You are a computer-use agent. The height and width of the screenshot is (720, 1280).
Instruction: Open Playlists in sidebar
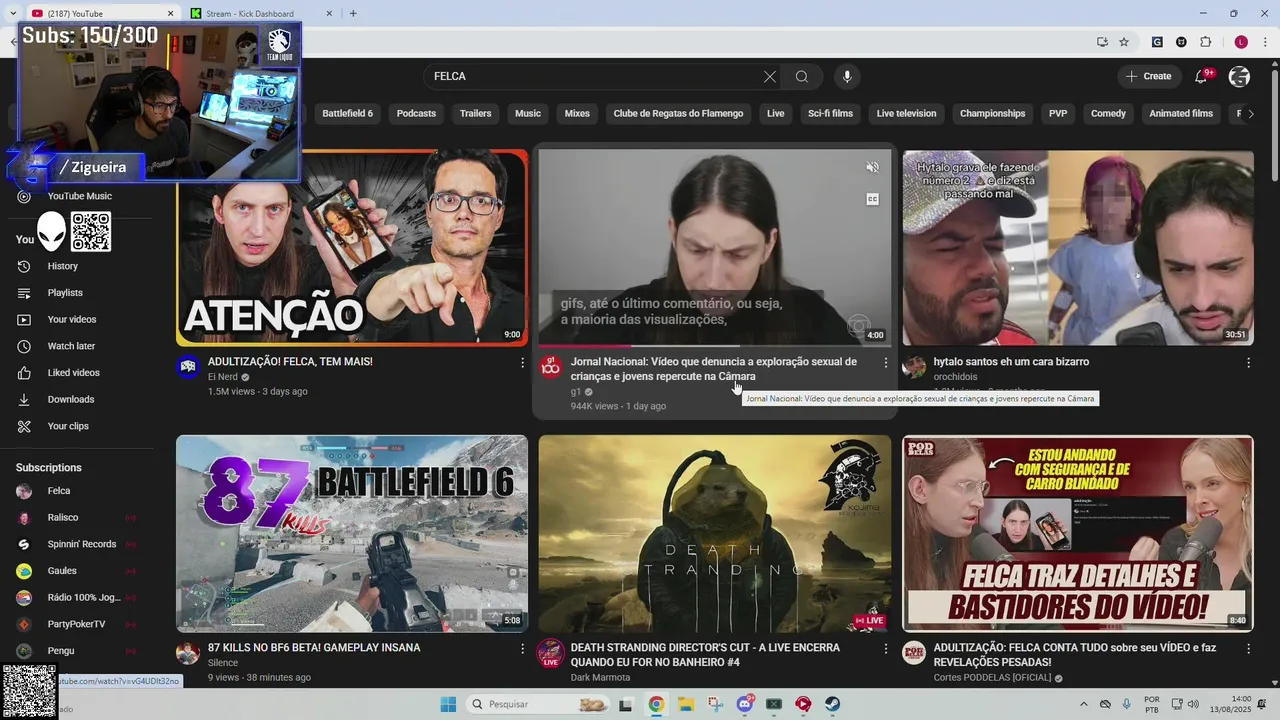tap(65, 293)
